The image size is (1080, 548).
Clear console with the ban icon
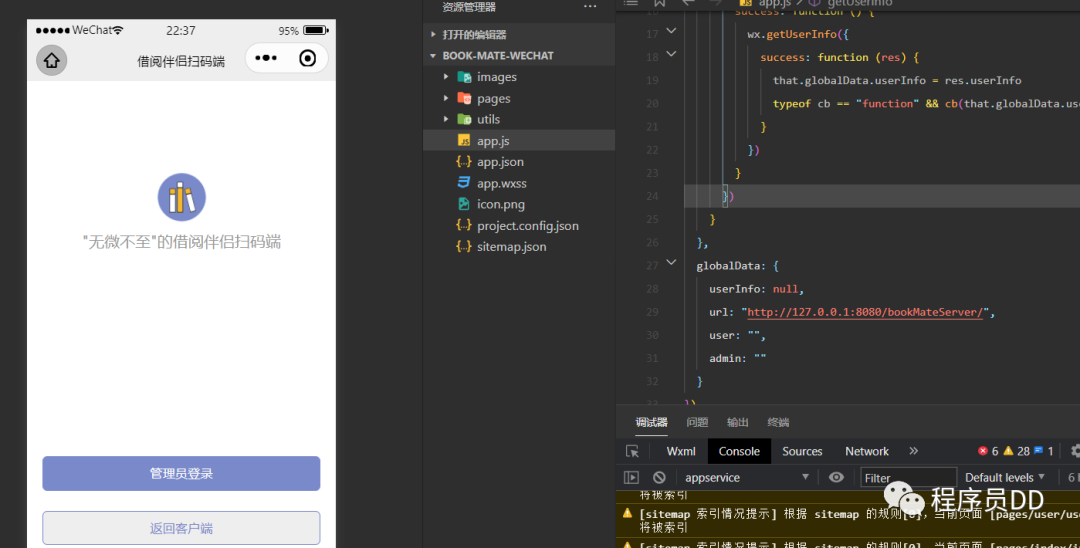[659, 478]
